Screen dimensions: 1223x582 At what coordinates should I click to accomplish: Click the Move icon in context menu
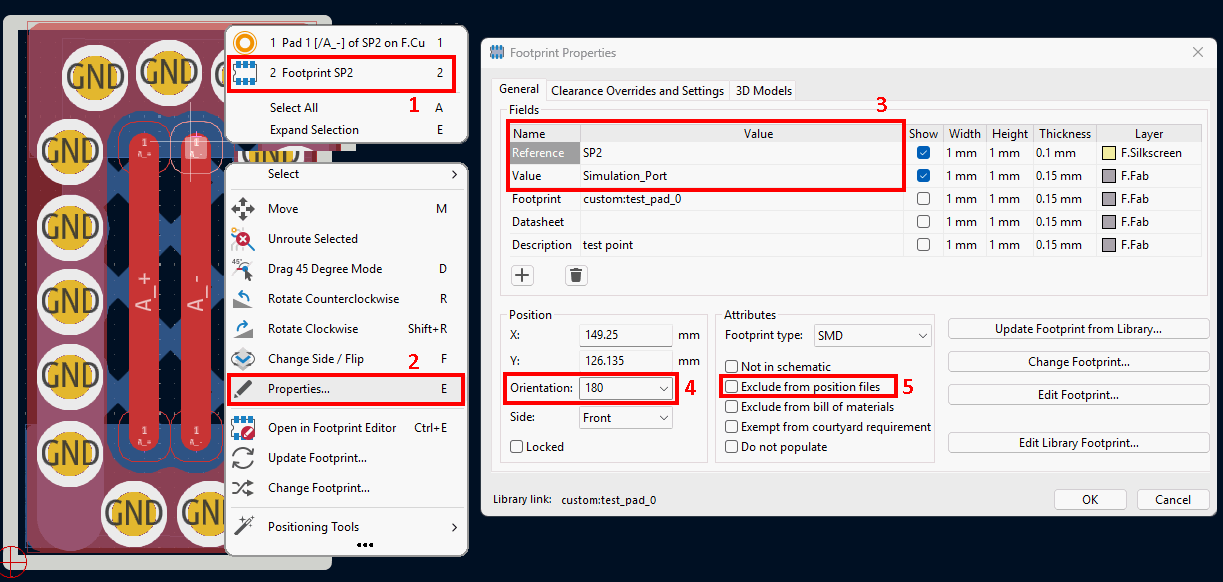(243, 209)
